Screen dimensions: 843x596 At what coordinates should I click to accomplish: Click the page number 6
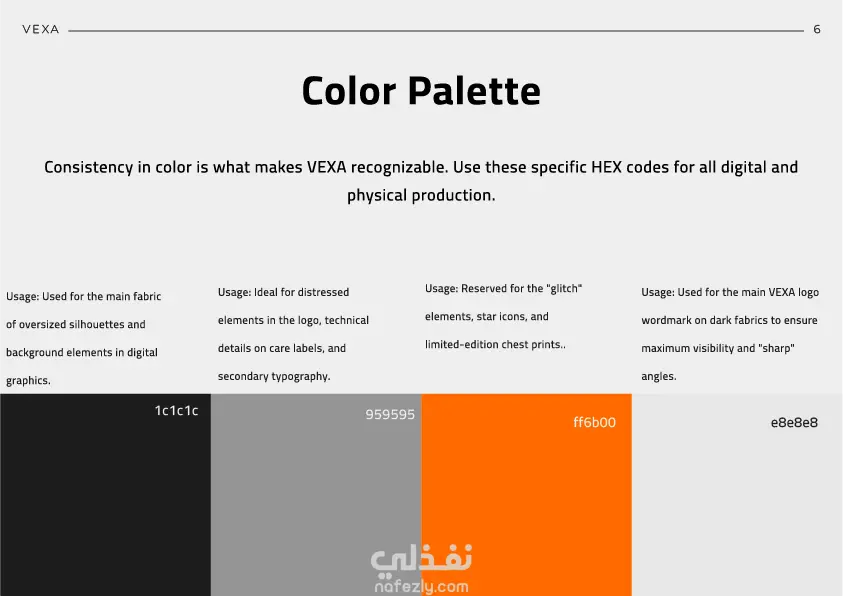pyautogui.click(x=817, y=30)
